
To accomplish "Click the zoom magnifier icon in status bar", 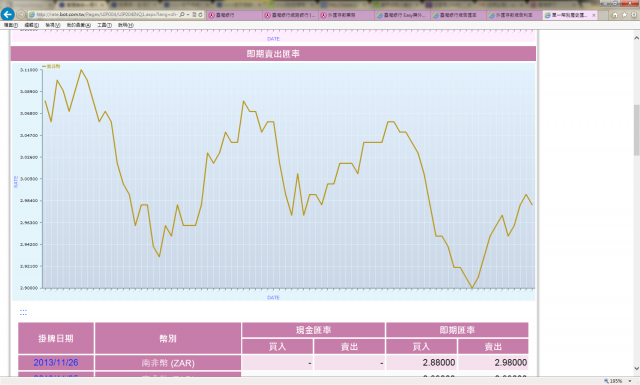I will (x=606, y=381).
